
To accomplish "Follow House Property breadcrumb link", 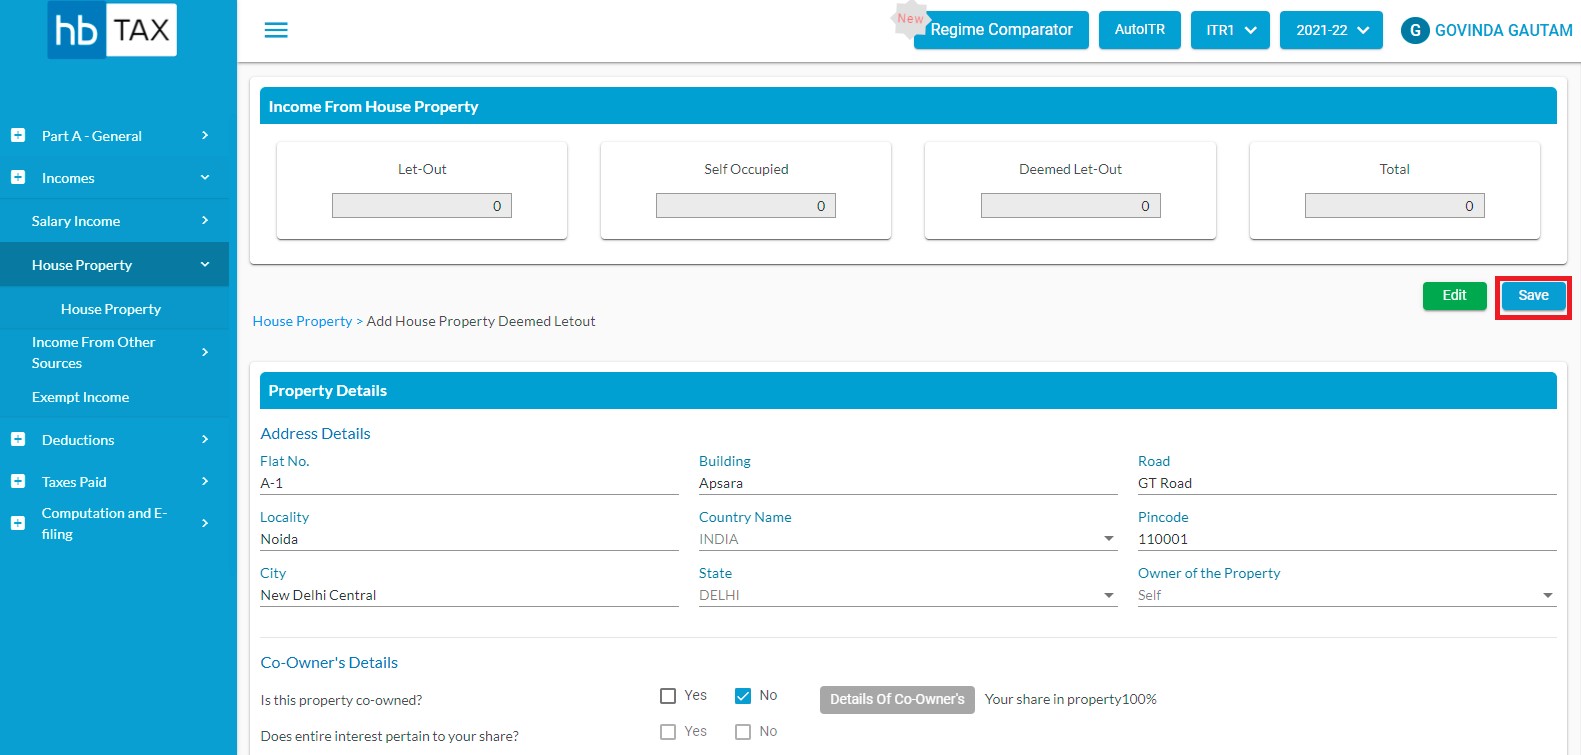I will 302,321.
